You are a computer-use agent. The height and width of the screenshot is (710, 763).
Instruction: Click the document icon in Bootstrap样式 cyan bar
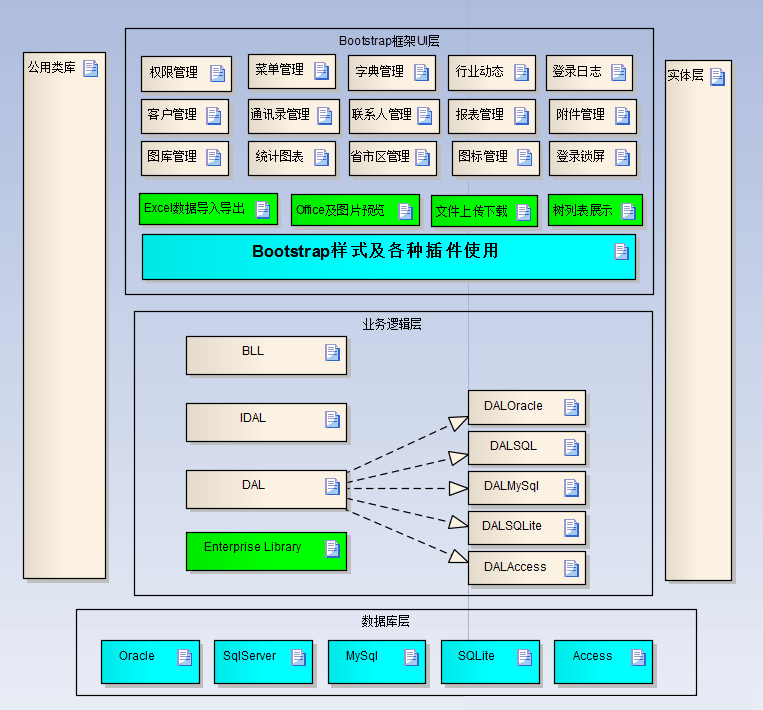click(x=621, y=252)
